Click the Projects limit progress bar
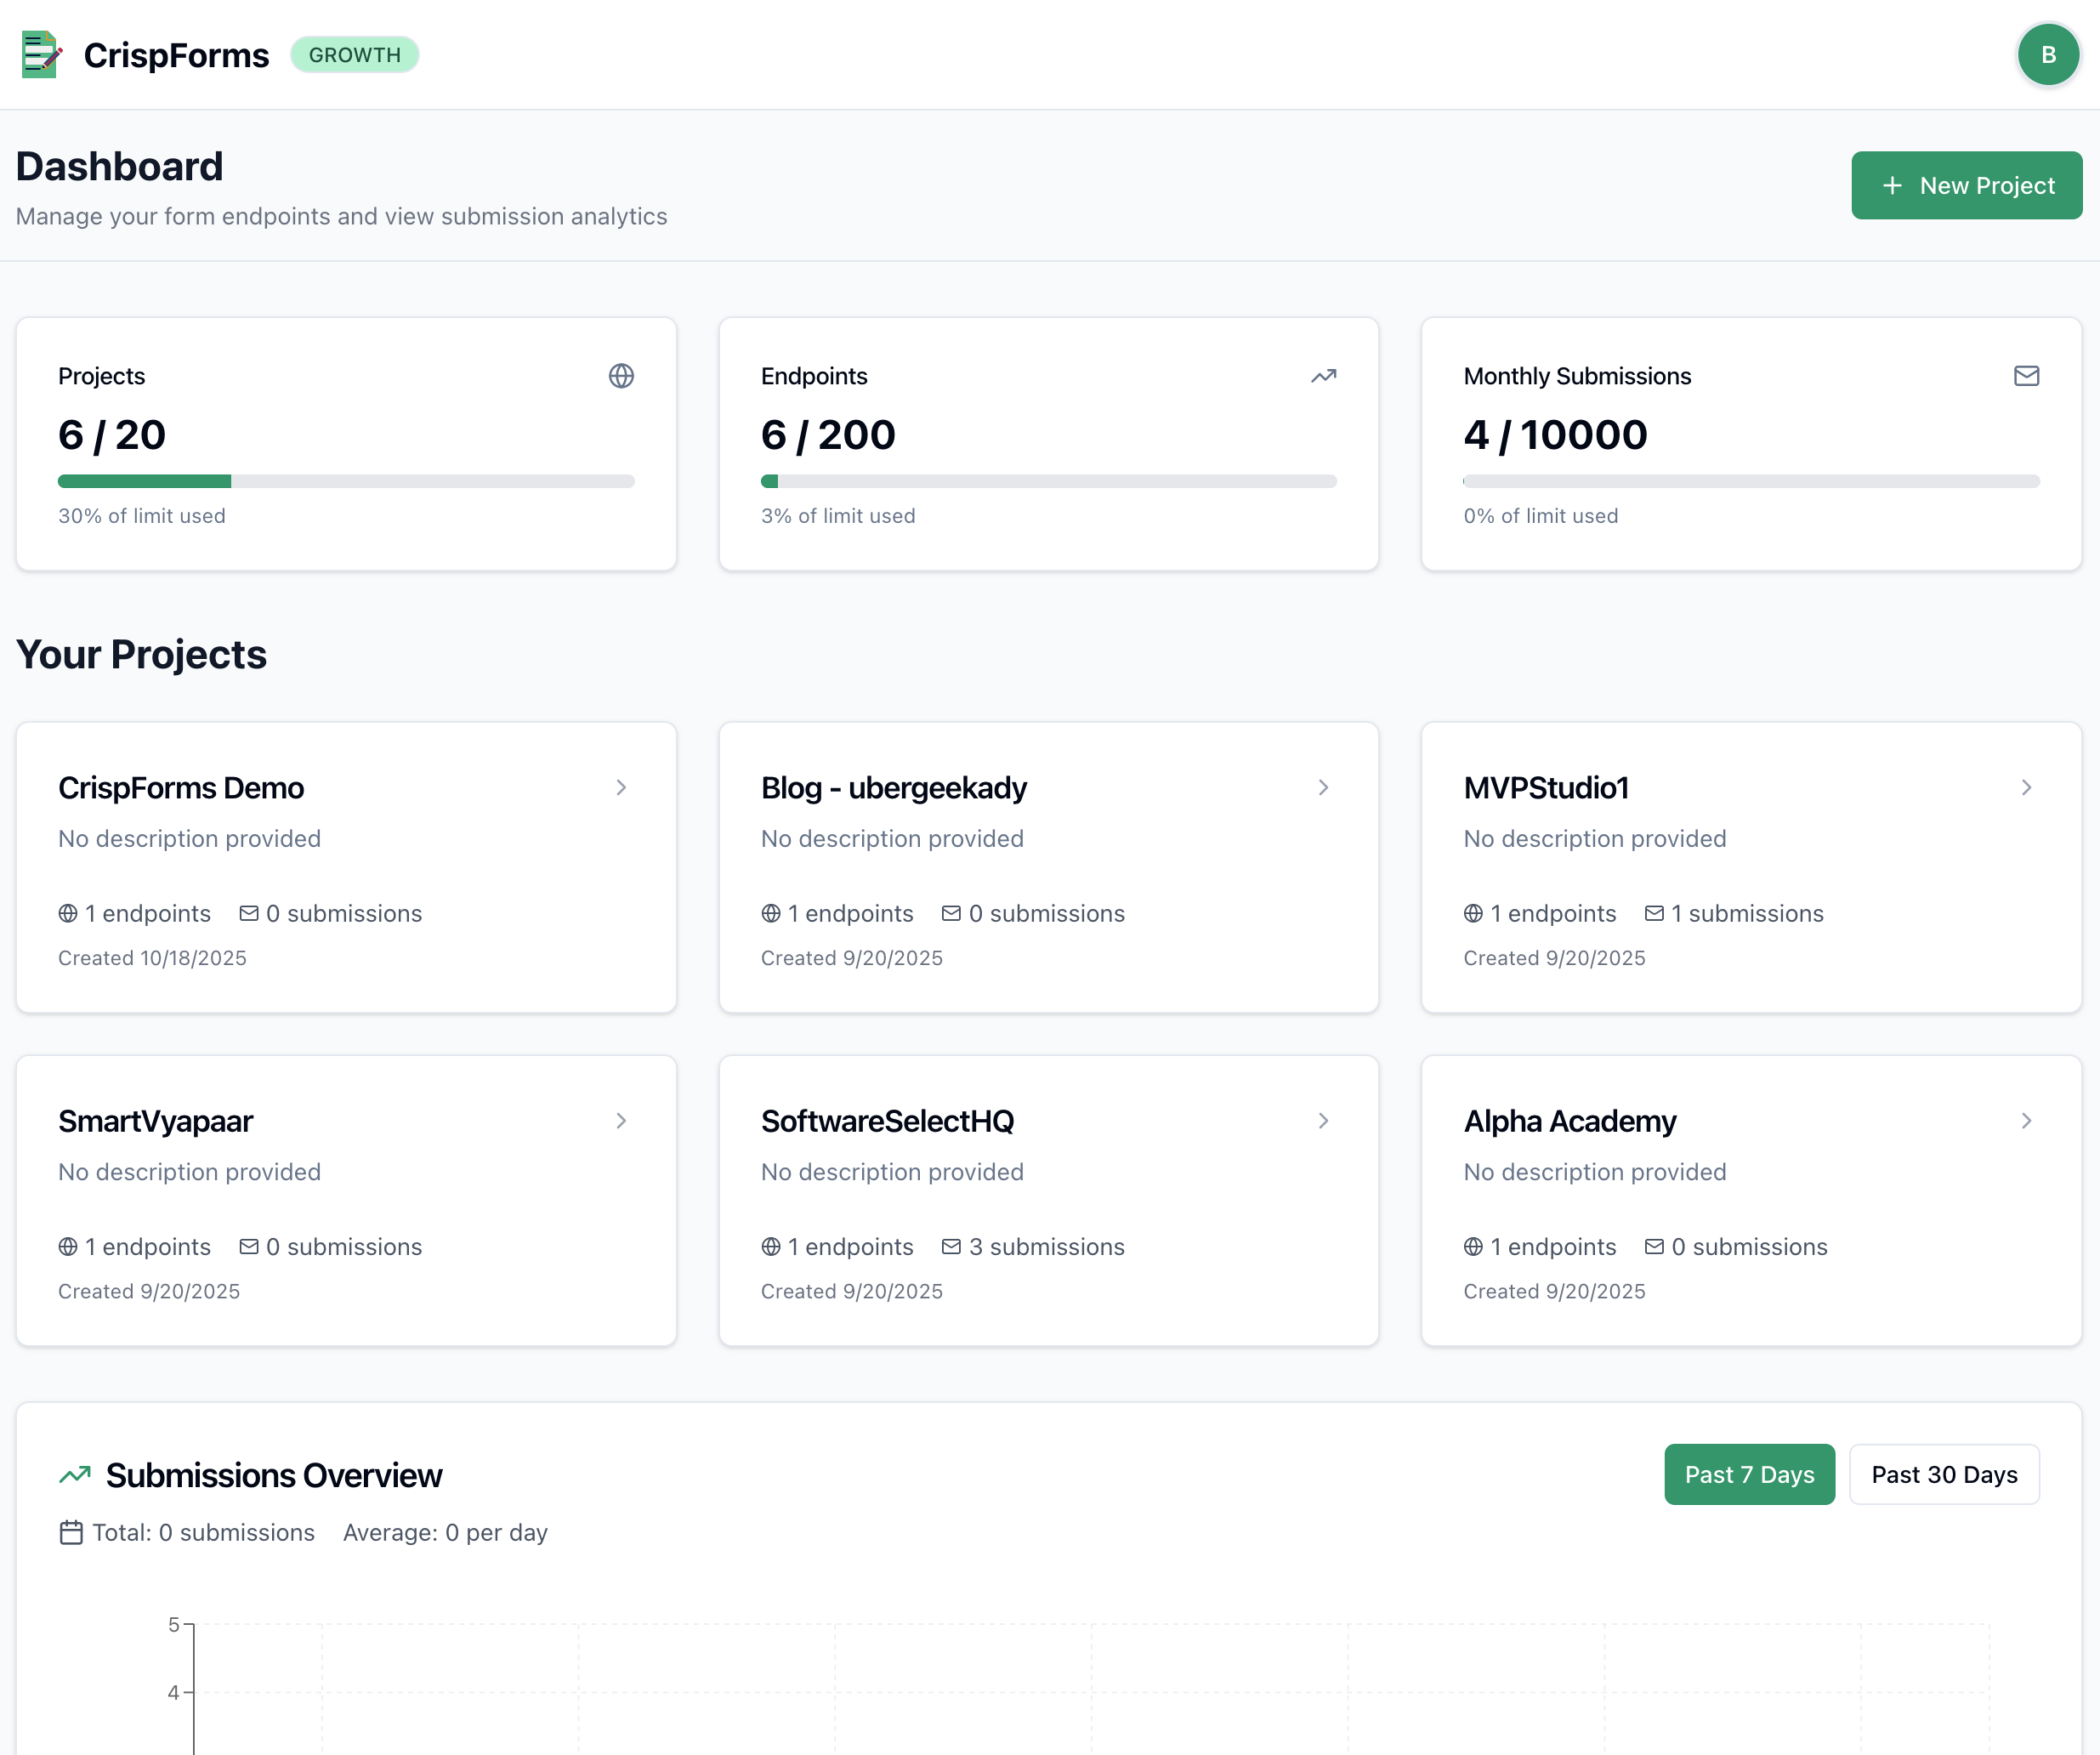2100x1755 pixels. (346, 481)
